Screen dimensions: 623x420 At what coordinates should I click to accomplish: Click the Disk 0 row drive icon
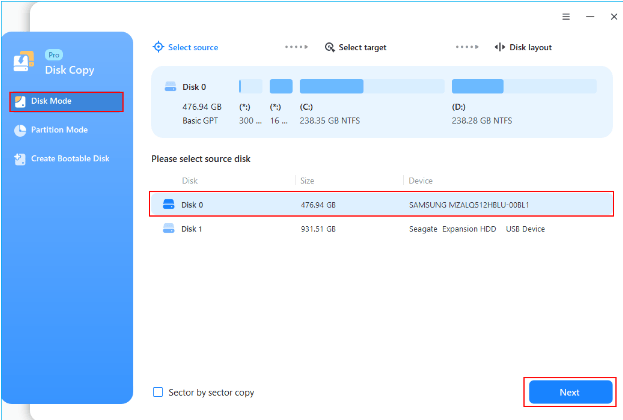click(169, 204)
